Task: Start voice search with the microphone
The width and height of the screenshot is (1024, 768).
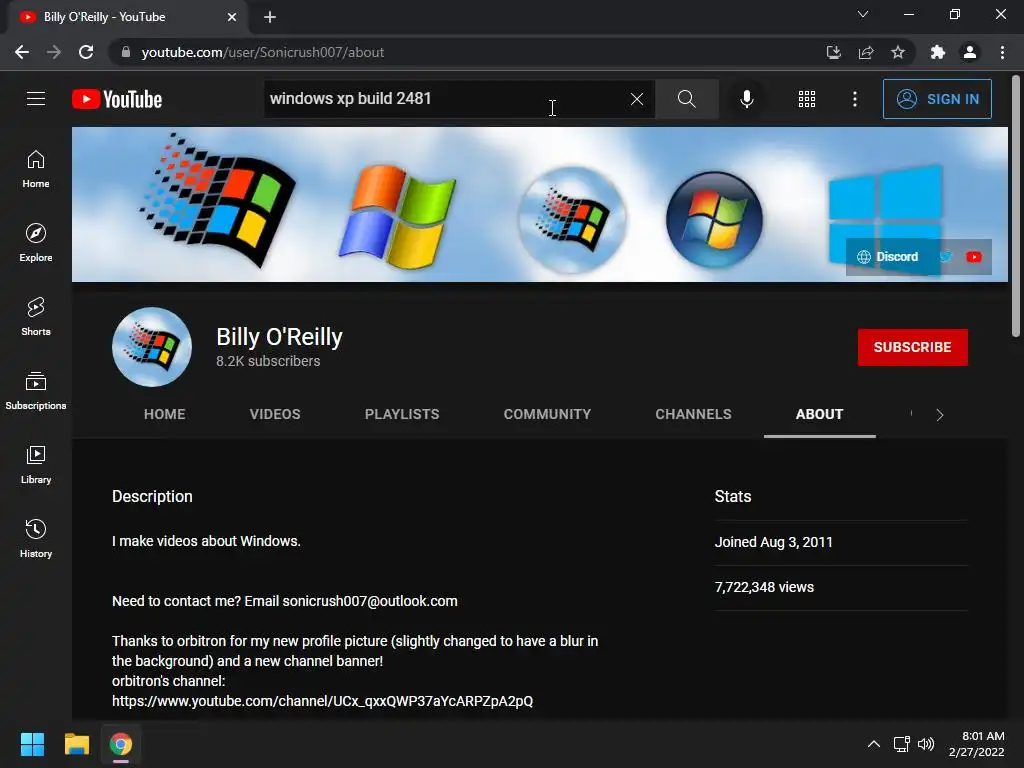Action: [747, 99]
